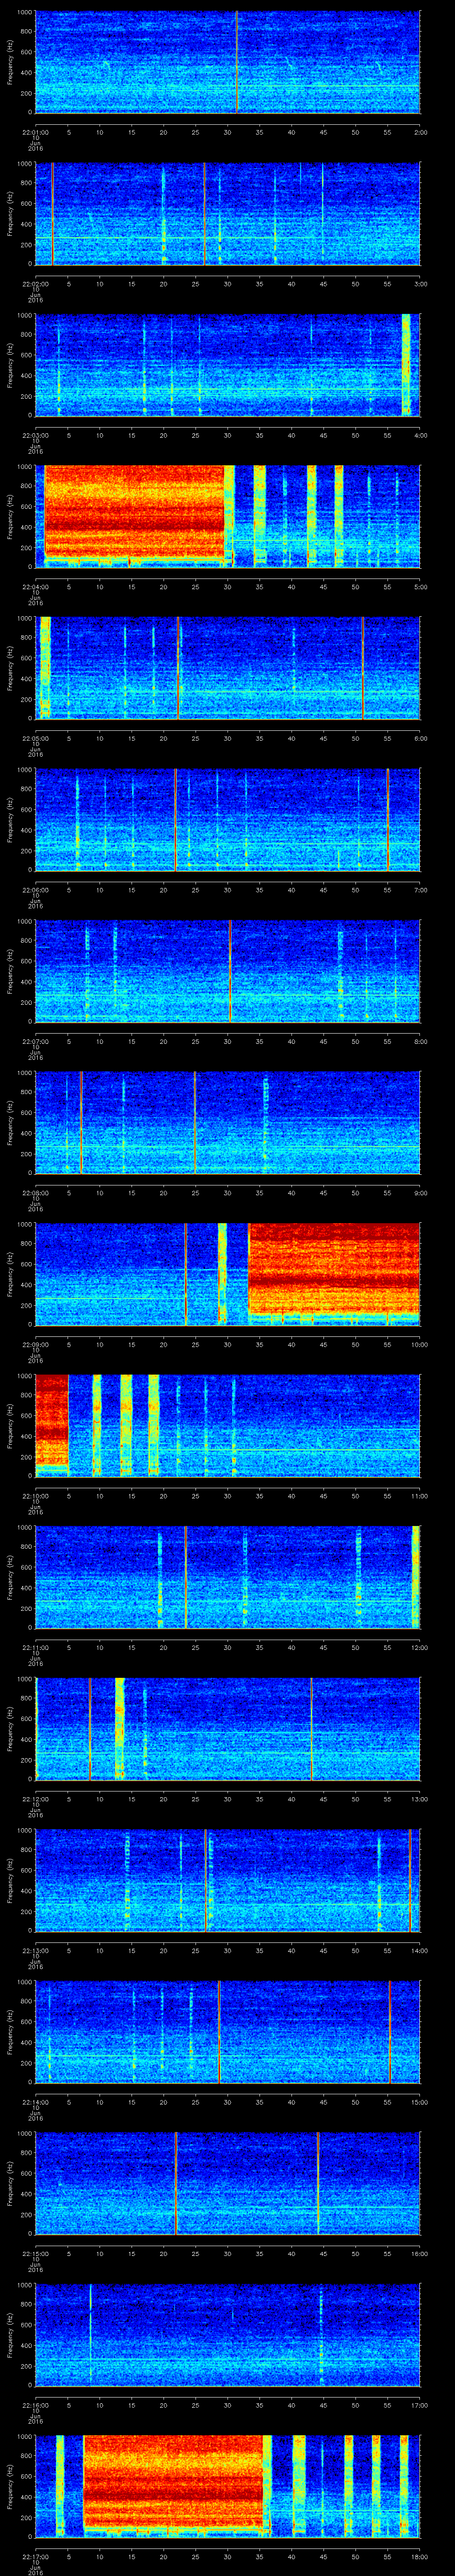455x2576 pixels.
Task: Select the bright burst at end of 22:03:00 spectrogram
Action: (406, 364)
